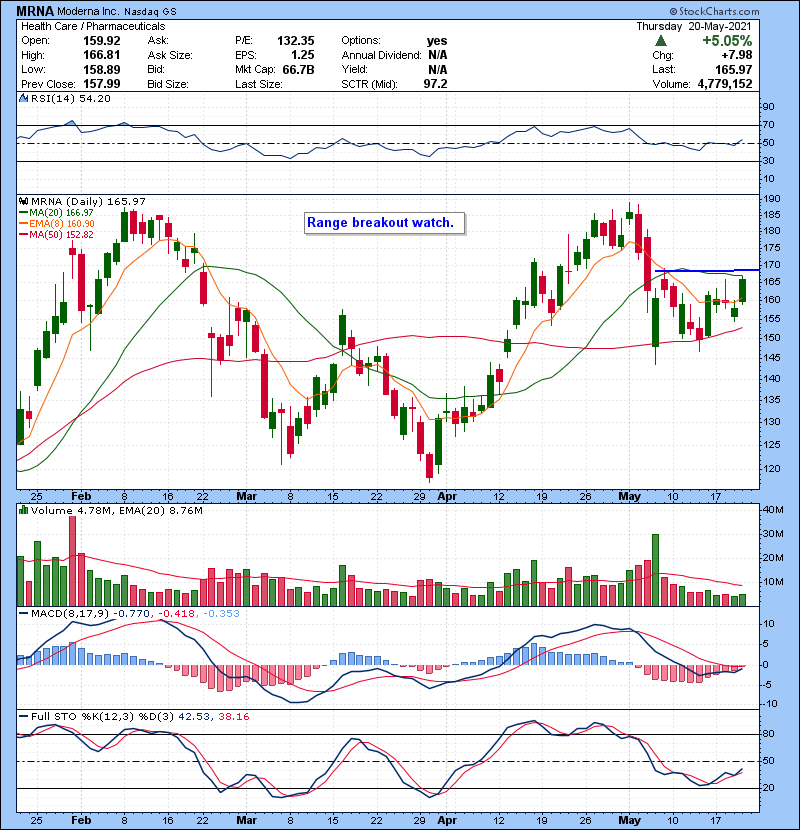
Task: Select the Low value 158.89
Action: 102,69
